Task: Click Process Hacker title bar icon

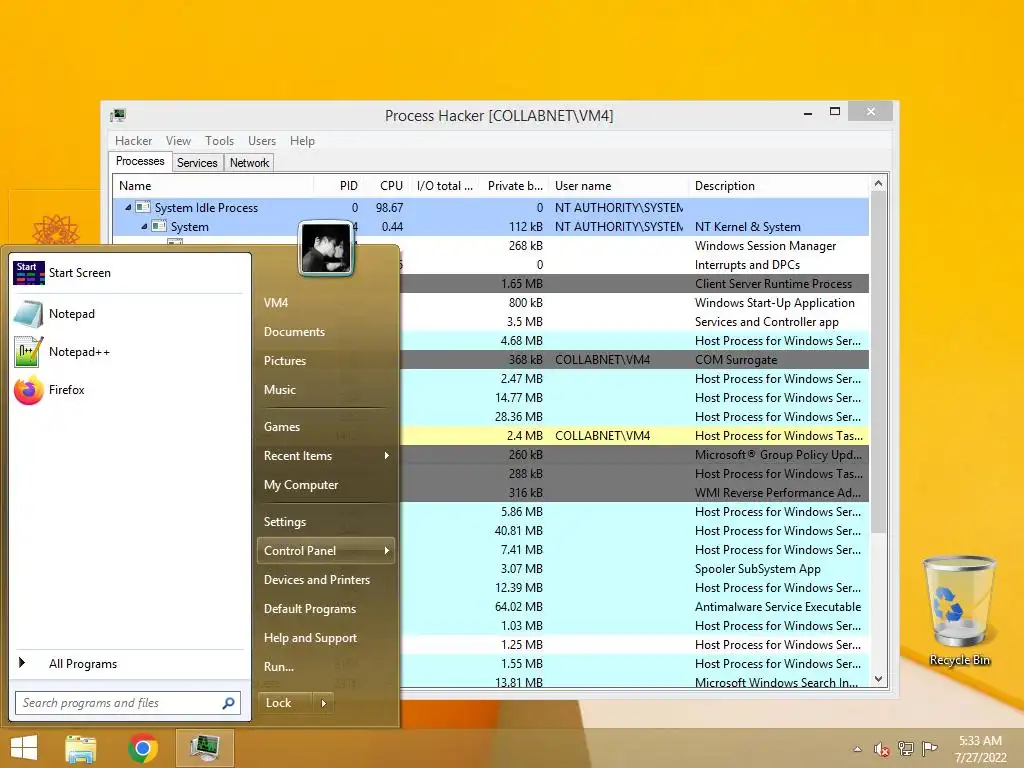Action: (118, 116)
